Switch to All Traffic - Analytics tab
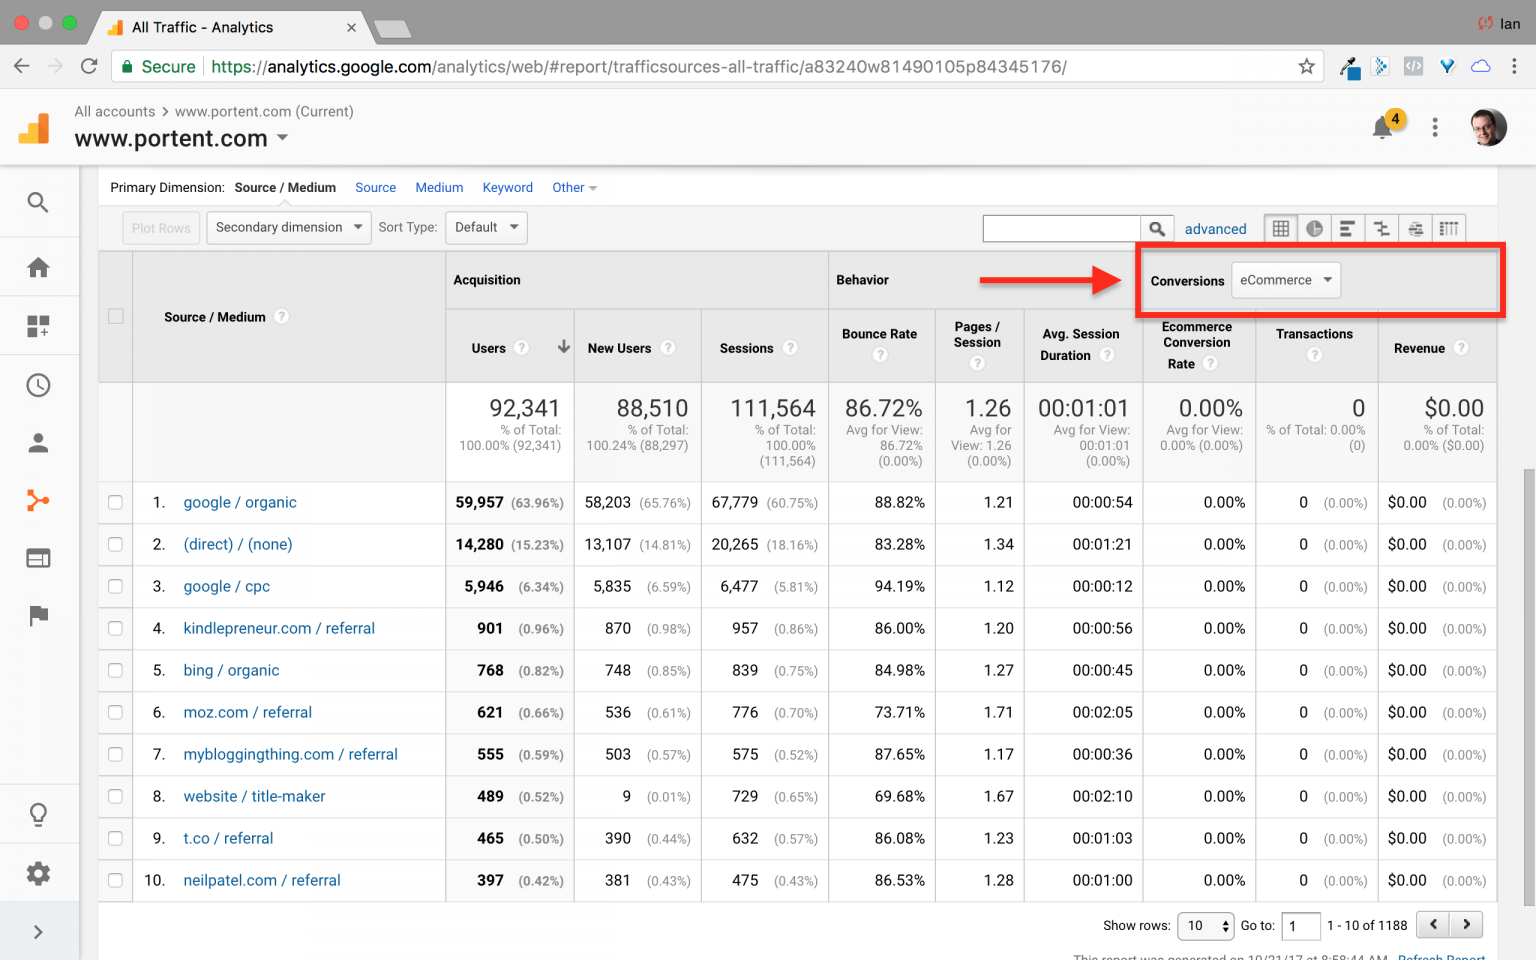 click(x=230, y=27)
